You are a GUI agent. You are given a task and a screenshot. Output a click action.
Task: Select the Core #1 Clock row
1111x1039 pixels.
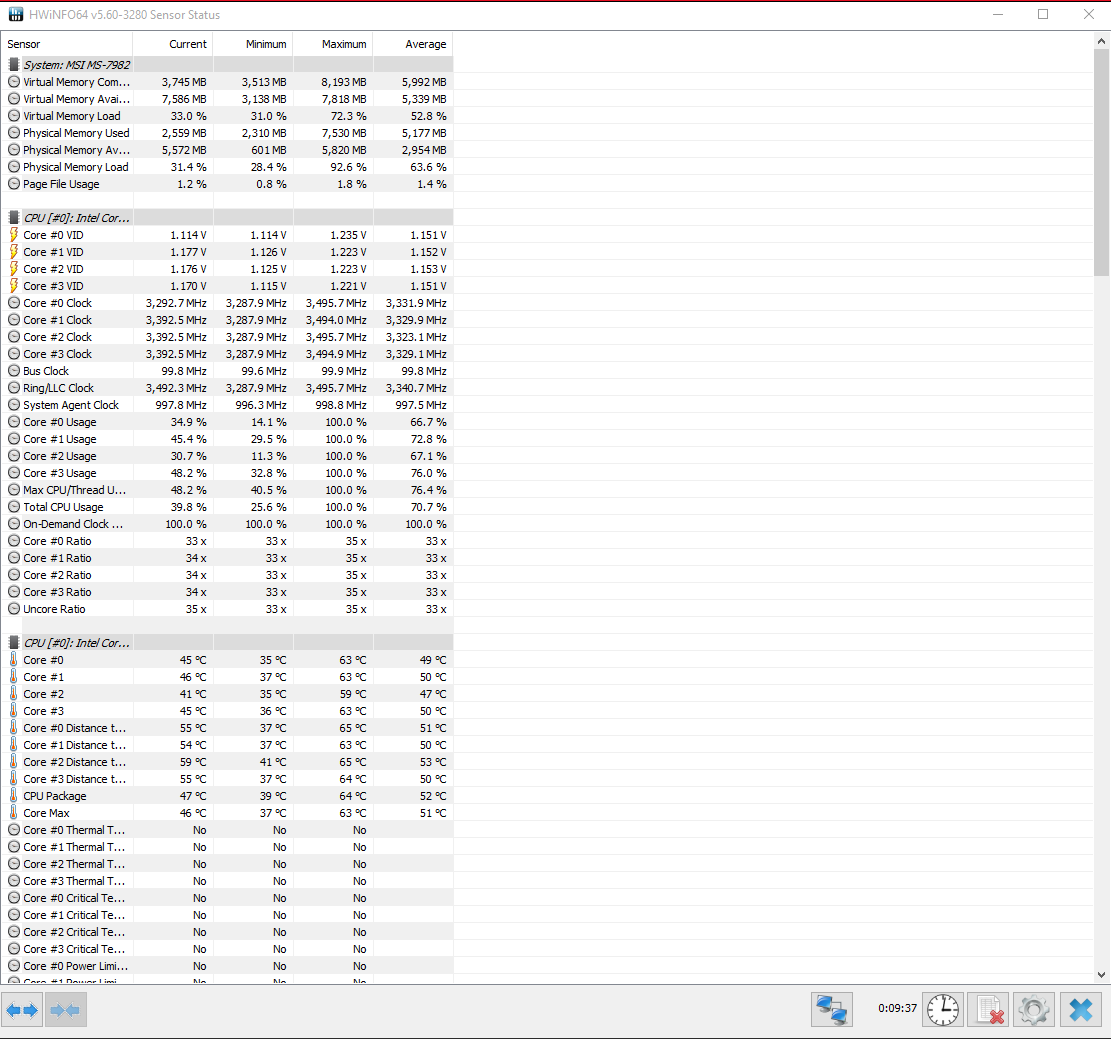pos(227,320)
